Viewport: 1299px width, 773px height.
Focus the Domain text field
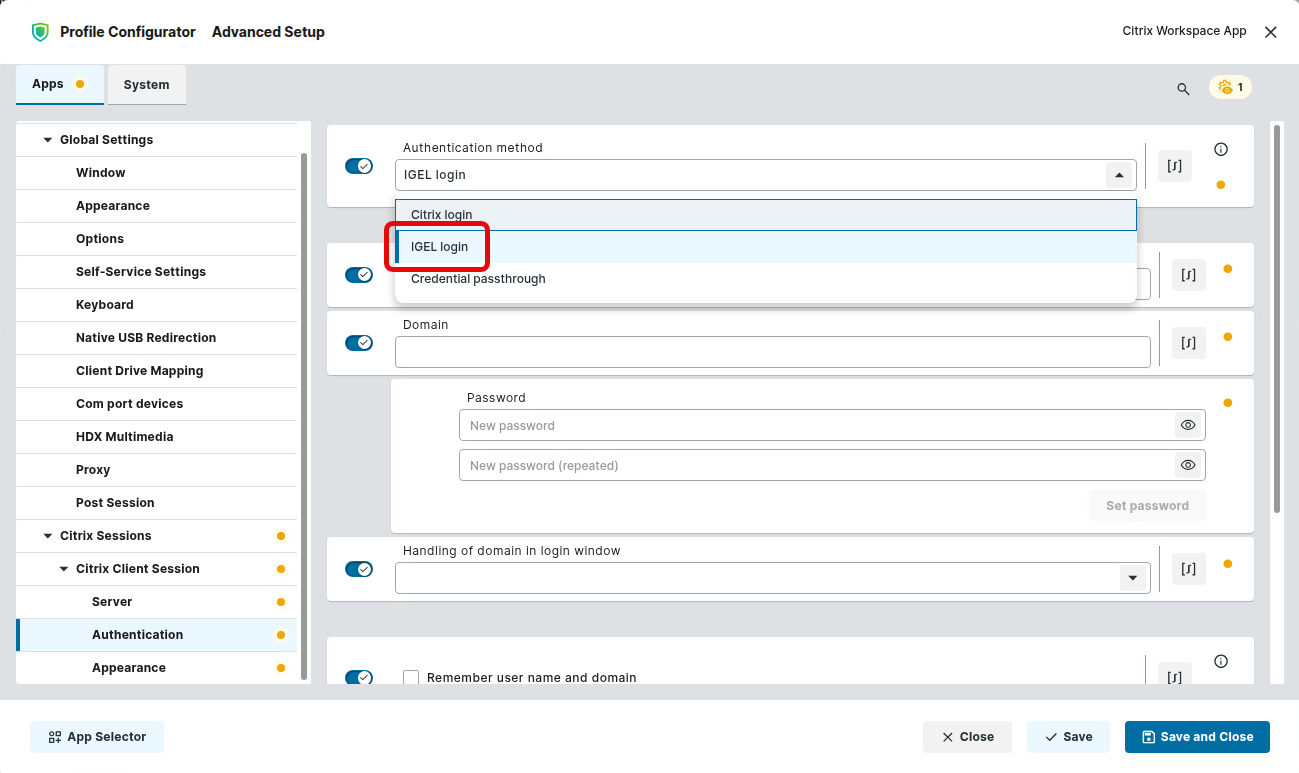pyautogui.click(x=773, y=352)
